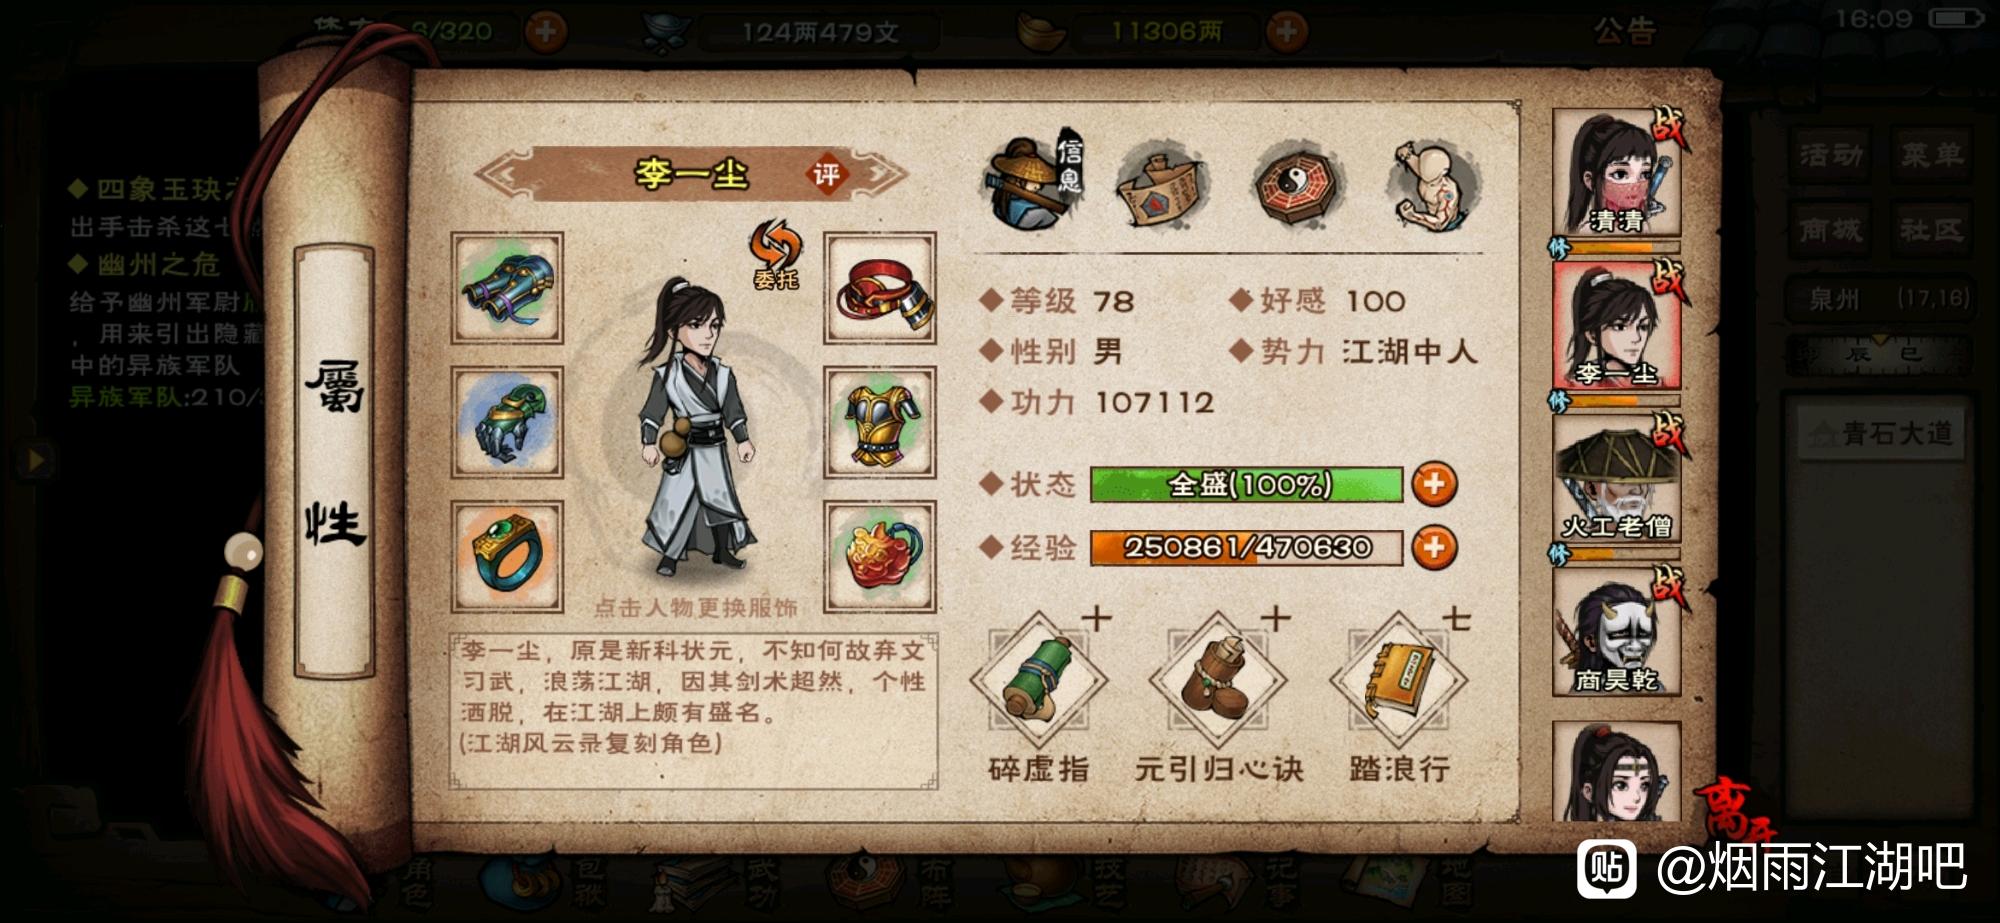The width and height of the screenshot is (2000, 923).
Task: Expand the left quest panel arrow
Action: pos(36,459)
